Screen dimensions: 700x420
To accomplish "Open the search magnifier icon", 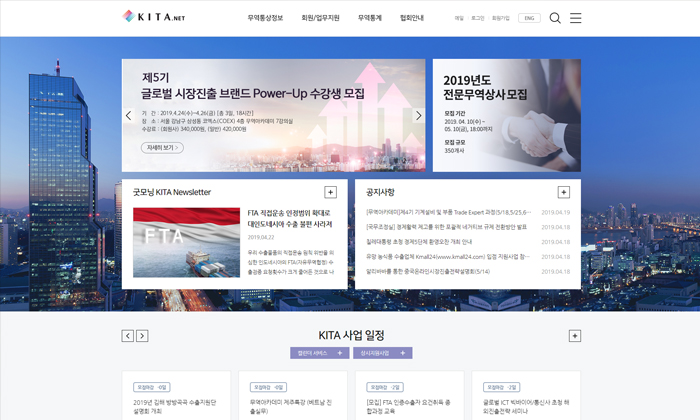I will click(x=556, y=18).
